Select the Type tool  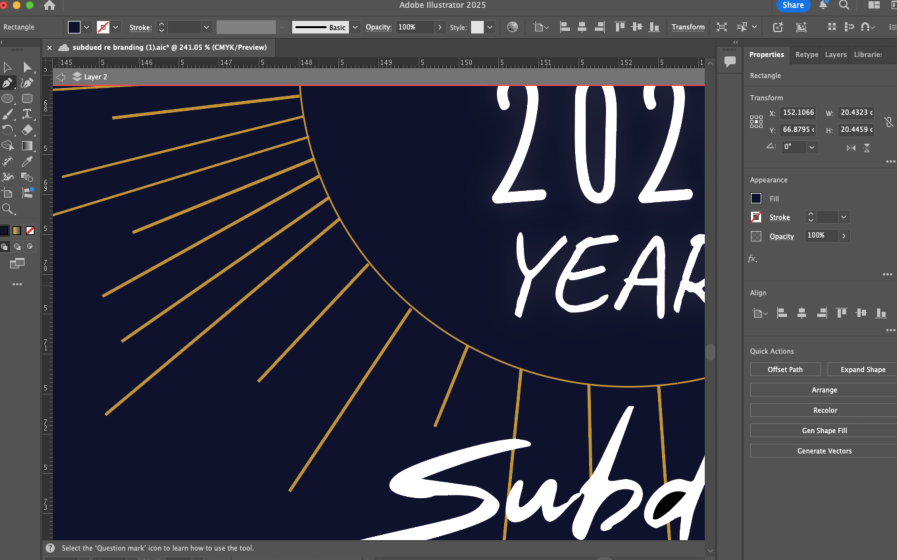[27, 114]
